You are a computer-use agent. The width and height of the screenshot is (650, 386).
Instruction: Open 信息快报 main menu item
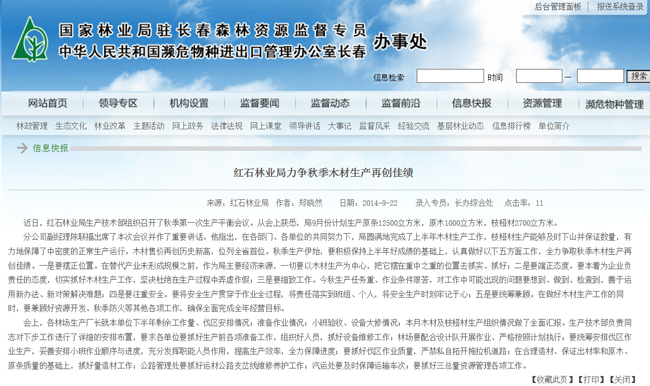pyautogui.click(x=472, y=103)
